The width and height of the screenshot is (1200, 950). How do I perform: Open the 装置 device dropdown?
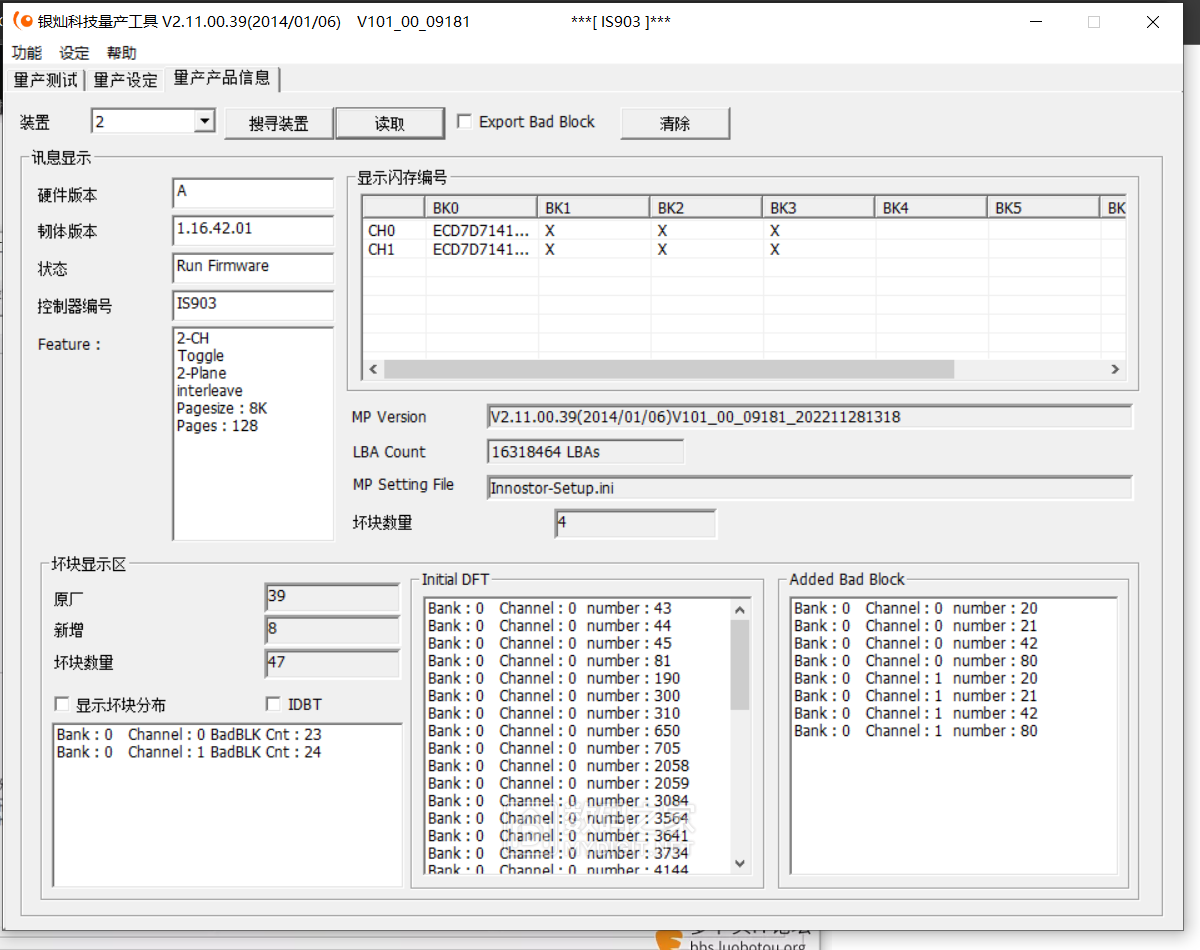tap(205, 121)
